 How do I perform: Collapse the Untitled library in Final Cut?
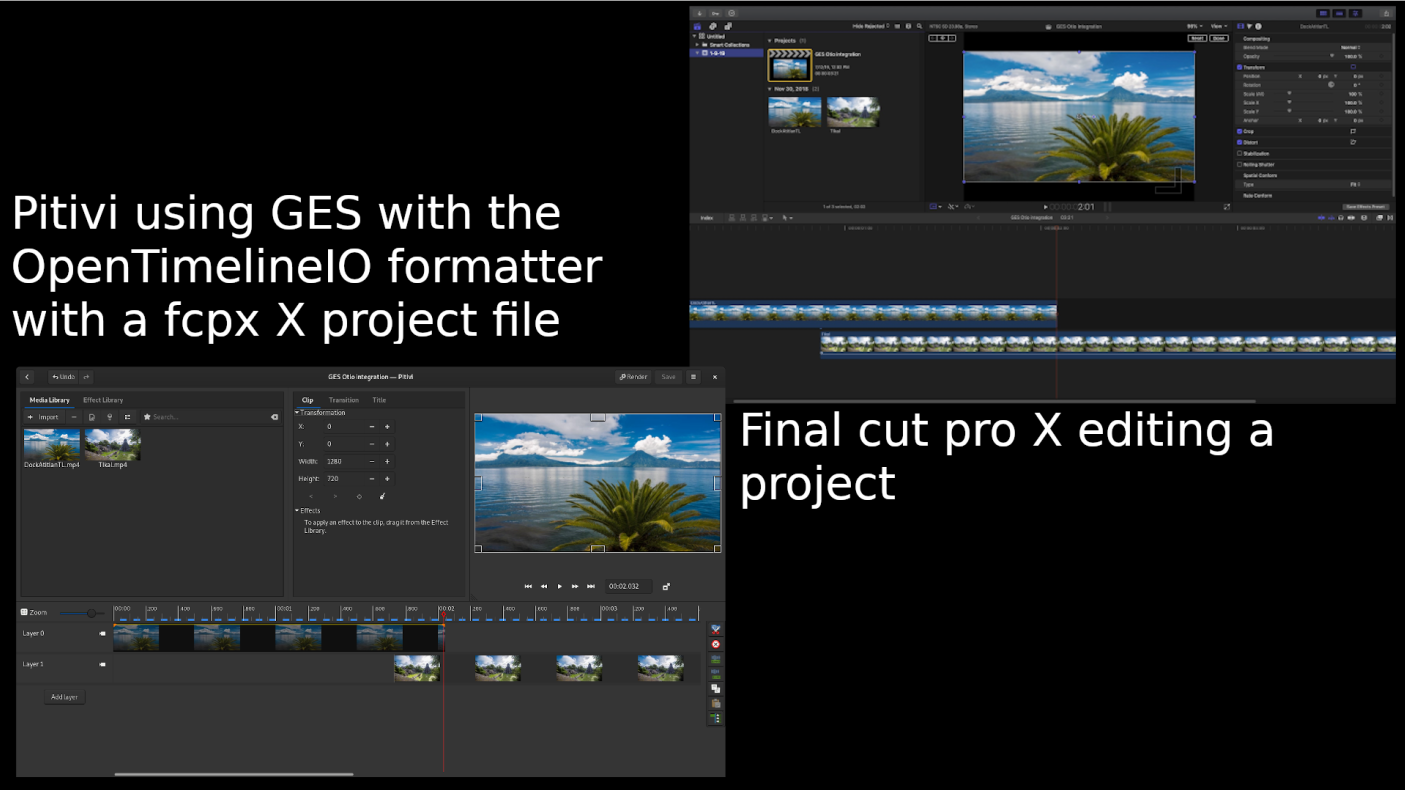tap(694, 36)
